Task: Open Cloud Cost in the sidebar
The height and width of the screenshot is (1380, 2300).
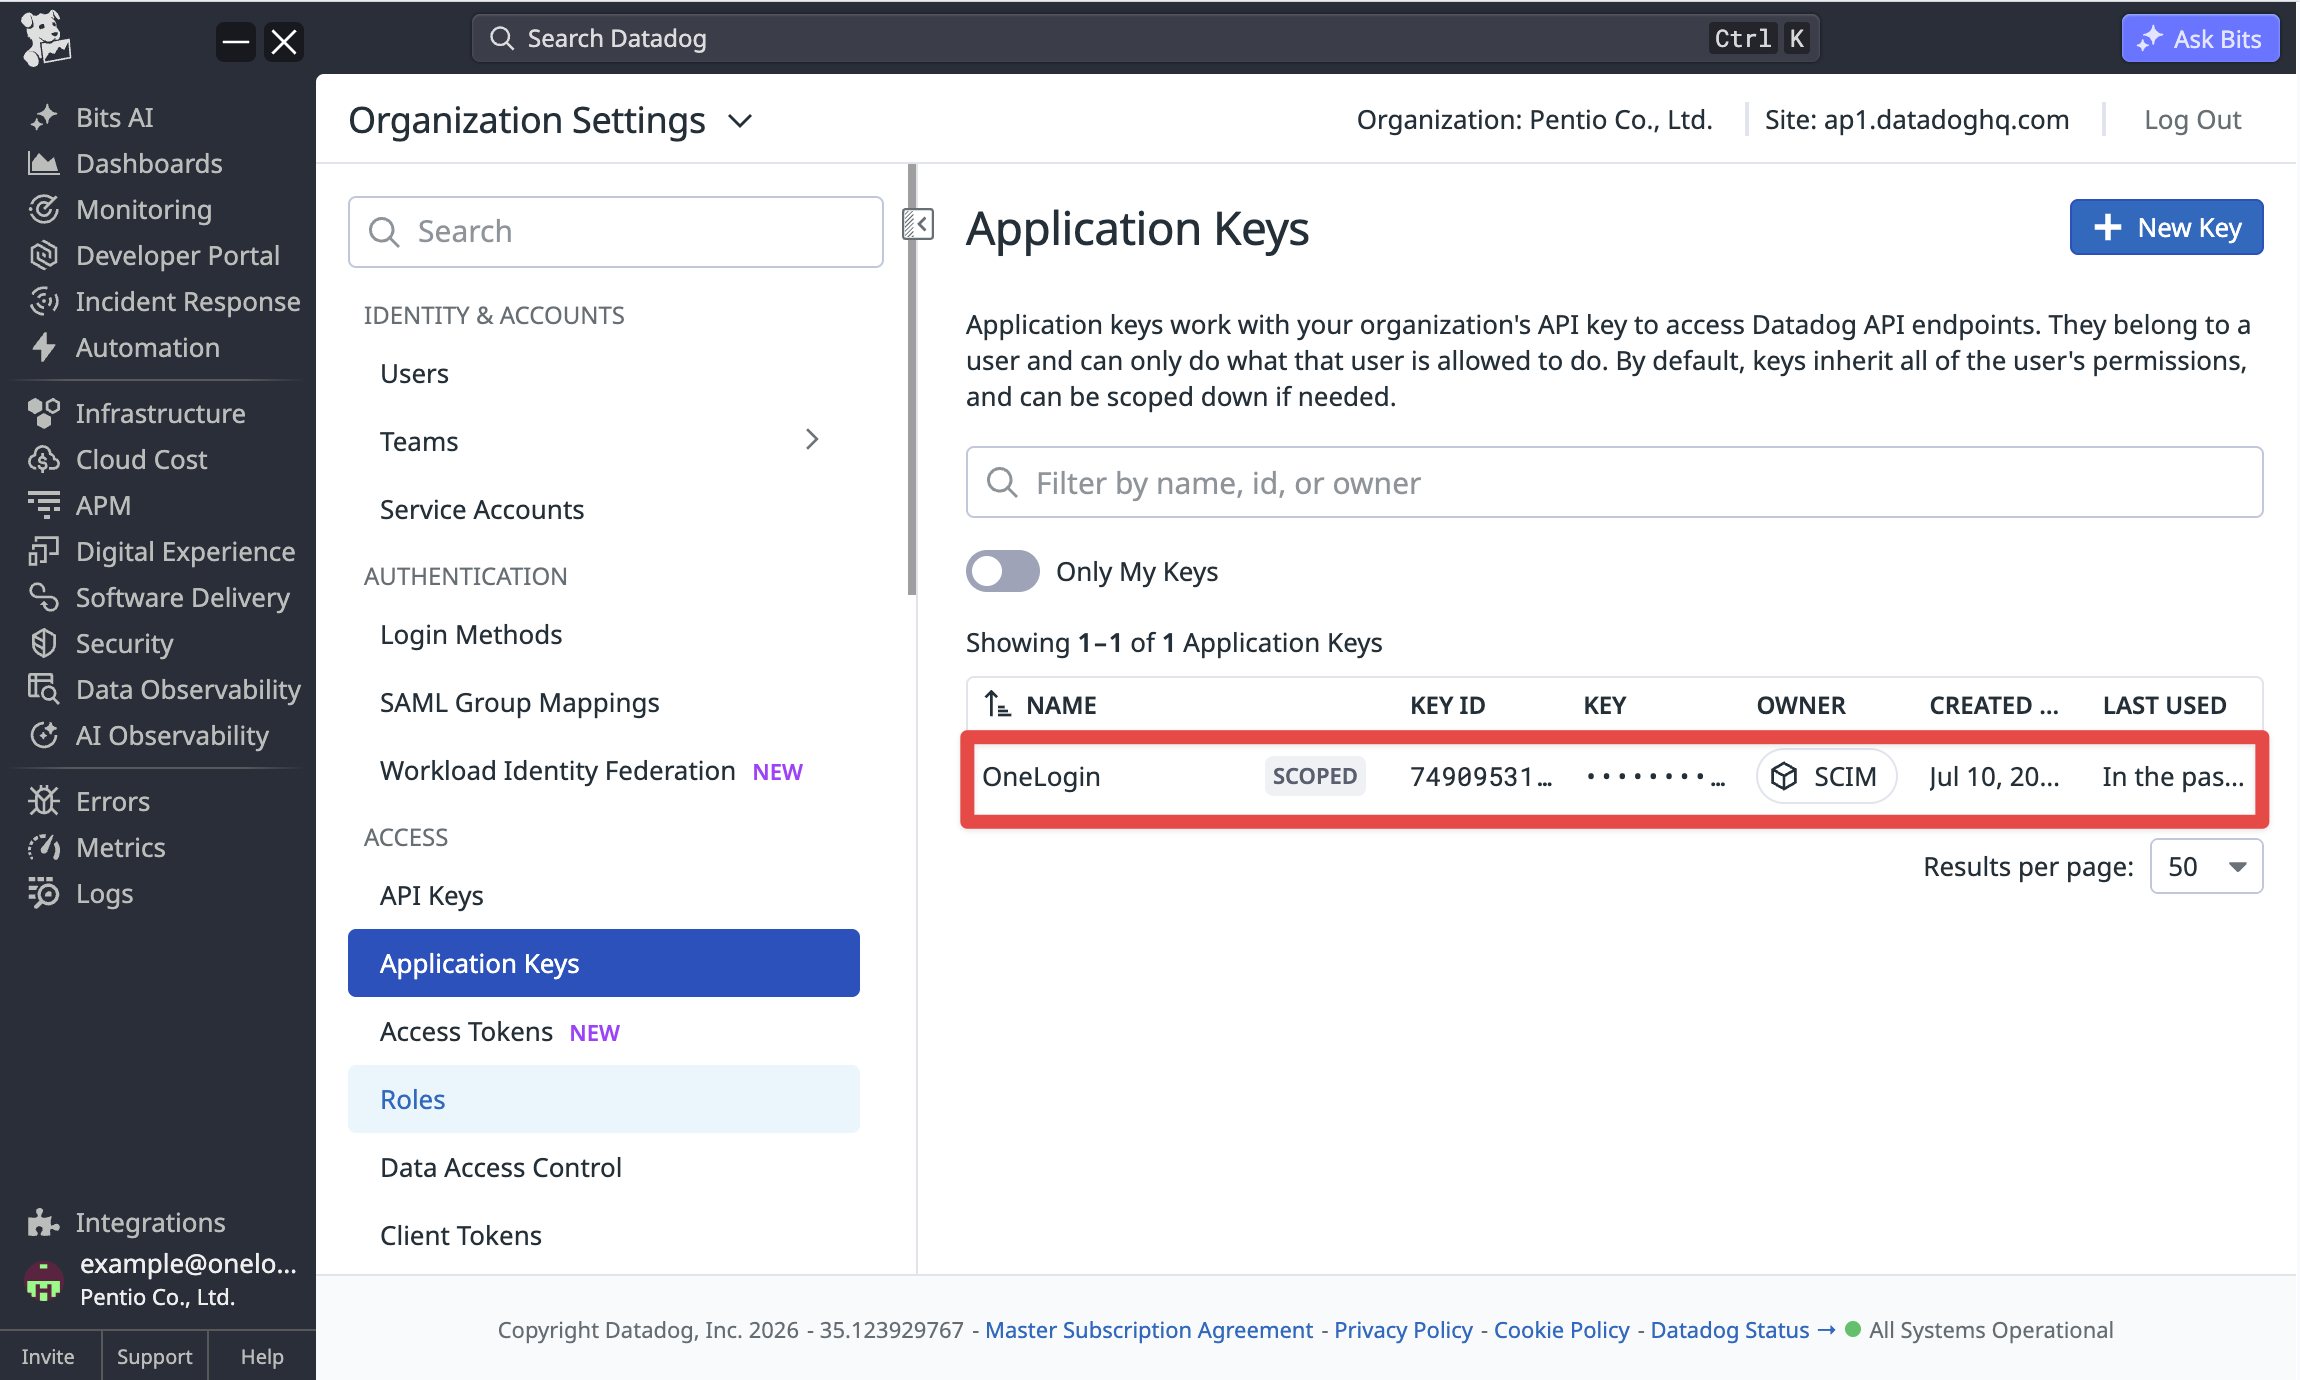Action: pos(141,459)
